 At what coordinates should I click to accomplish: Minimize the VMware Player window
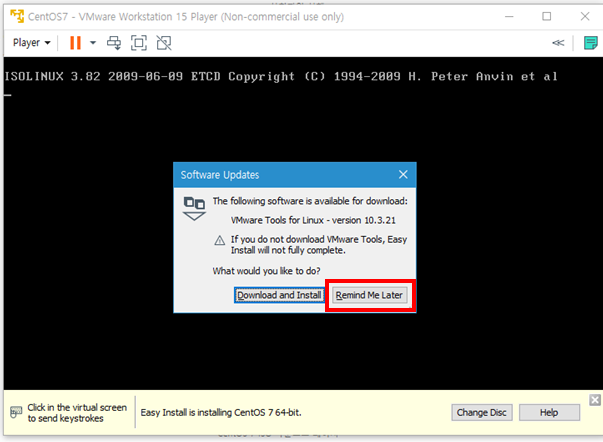click(x=509, y=17)
